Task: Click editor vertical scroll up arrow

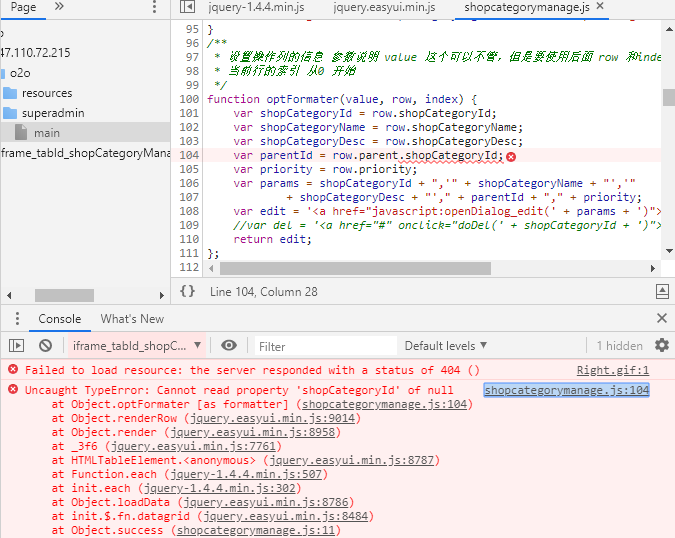Action: point(669,29)
